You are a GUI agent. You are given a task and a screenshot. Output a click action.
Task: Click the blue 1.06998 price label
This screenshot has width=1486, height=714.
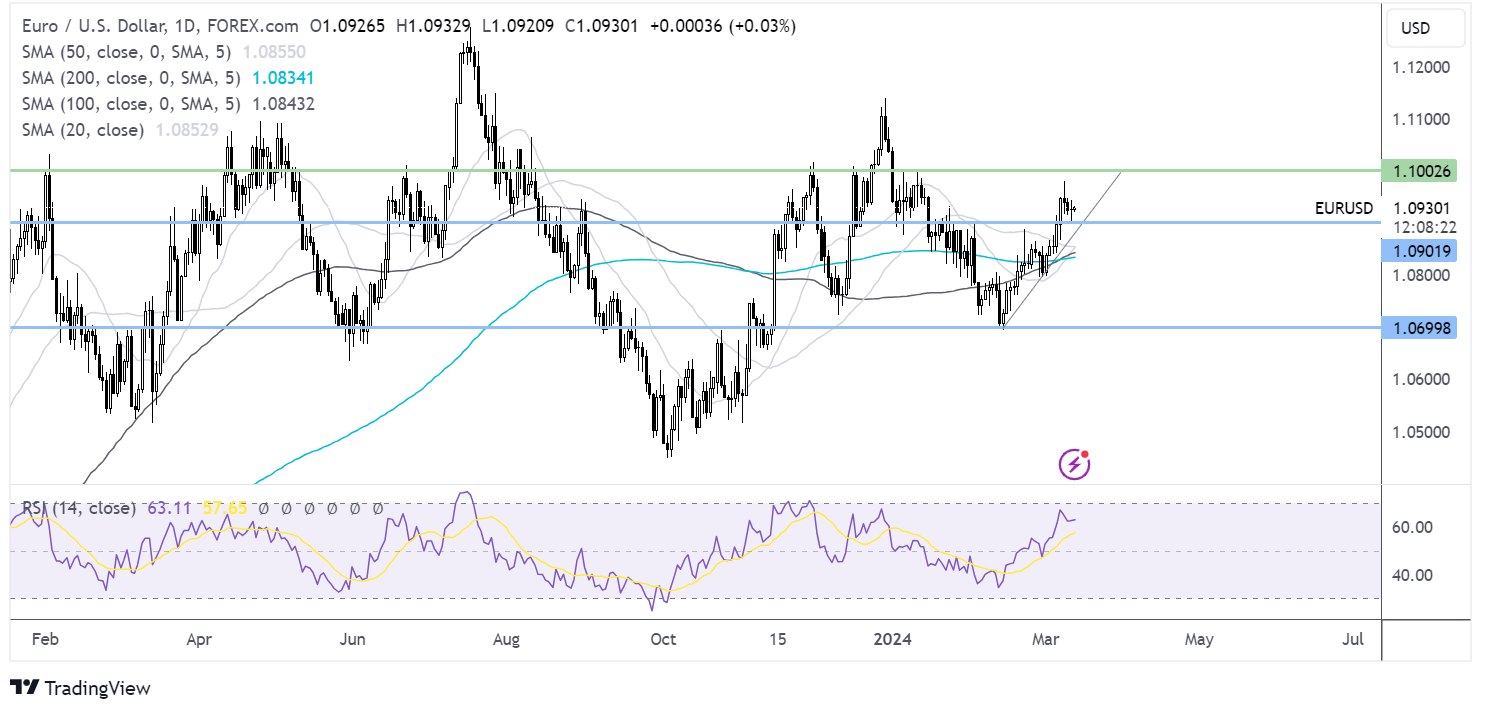coord(1418,327)
